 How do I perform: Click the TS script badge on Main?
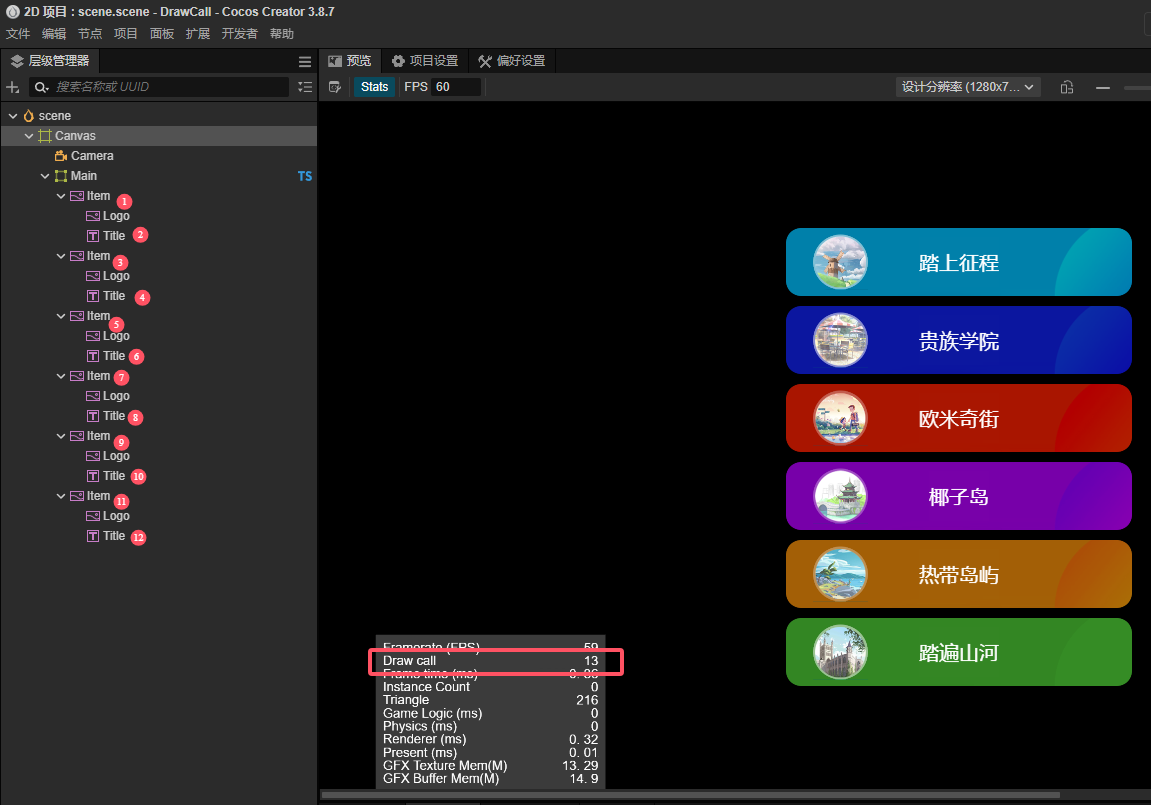[x=305, y=176]
